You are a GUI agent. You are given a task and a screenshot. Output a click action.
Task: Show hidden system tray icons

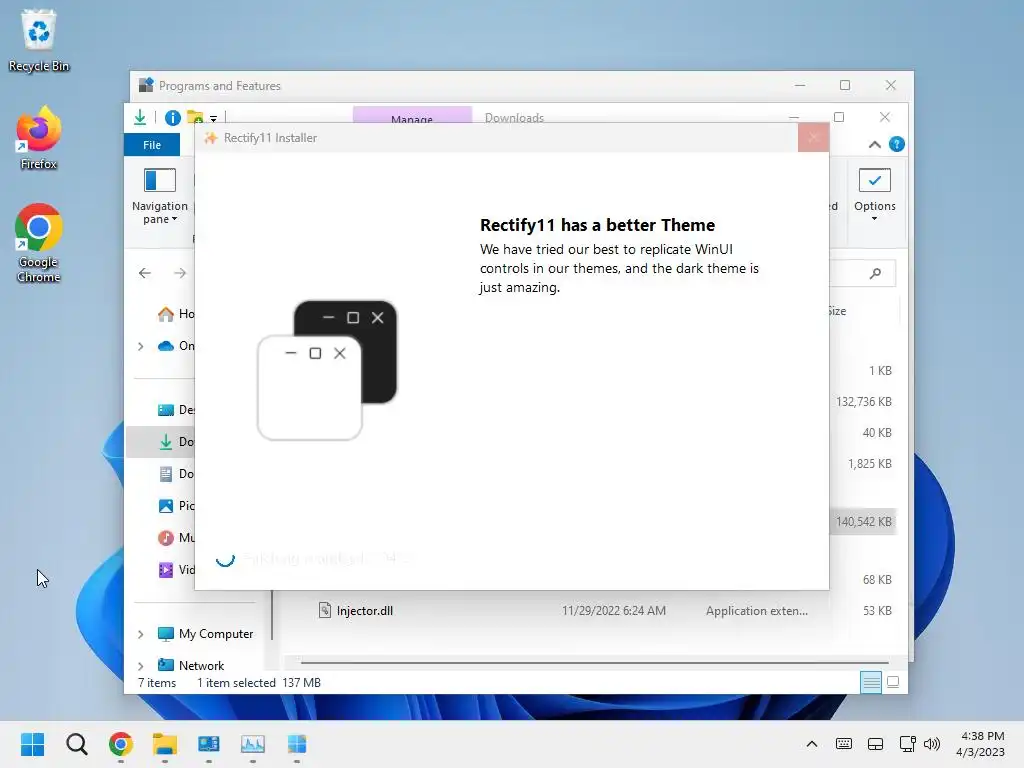(812, 744)
